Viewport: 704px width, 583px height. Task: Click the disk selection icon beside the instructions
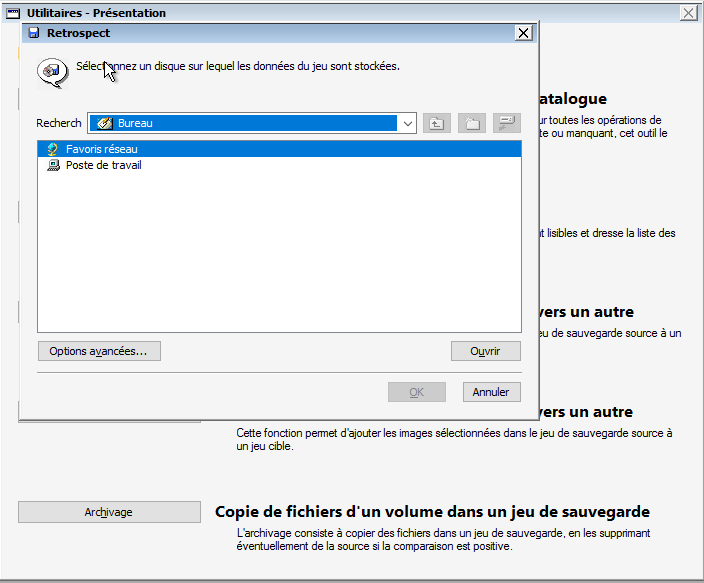coord(50,71)
